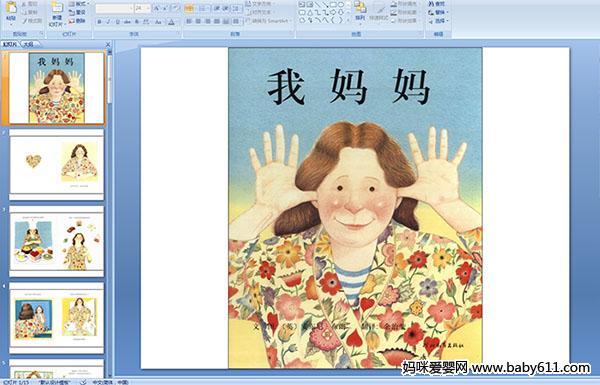
Task: Click the Reset slide button
Action: [x=77, y=12]
